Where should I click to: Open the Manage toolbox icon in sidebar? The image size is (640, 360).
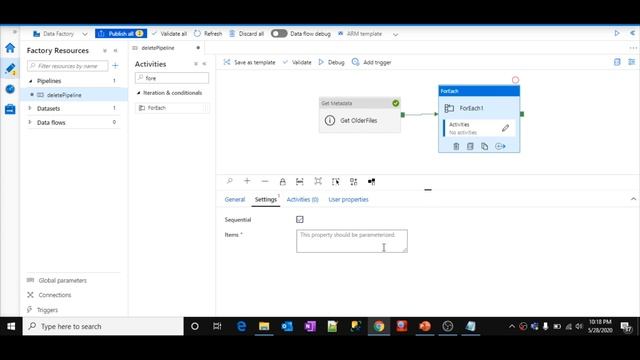click(x=10, y=109)
